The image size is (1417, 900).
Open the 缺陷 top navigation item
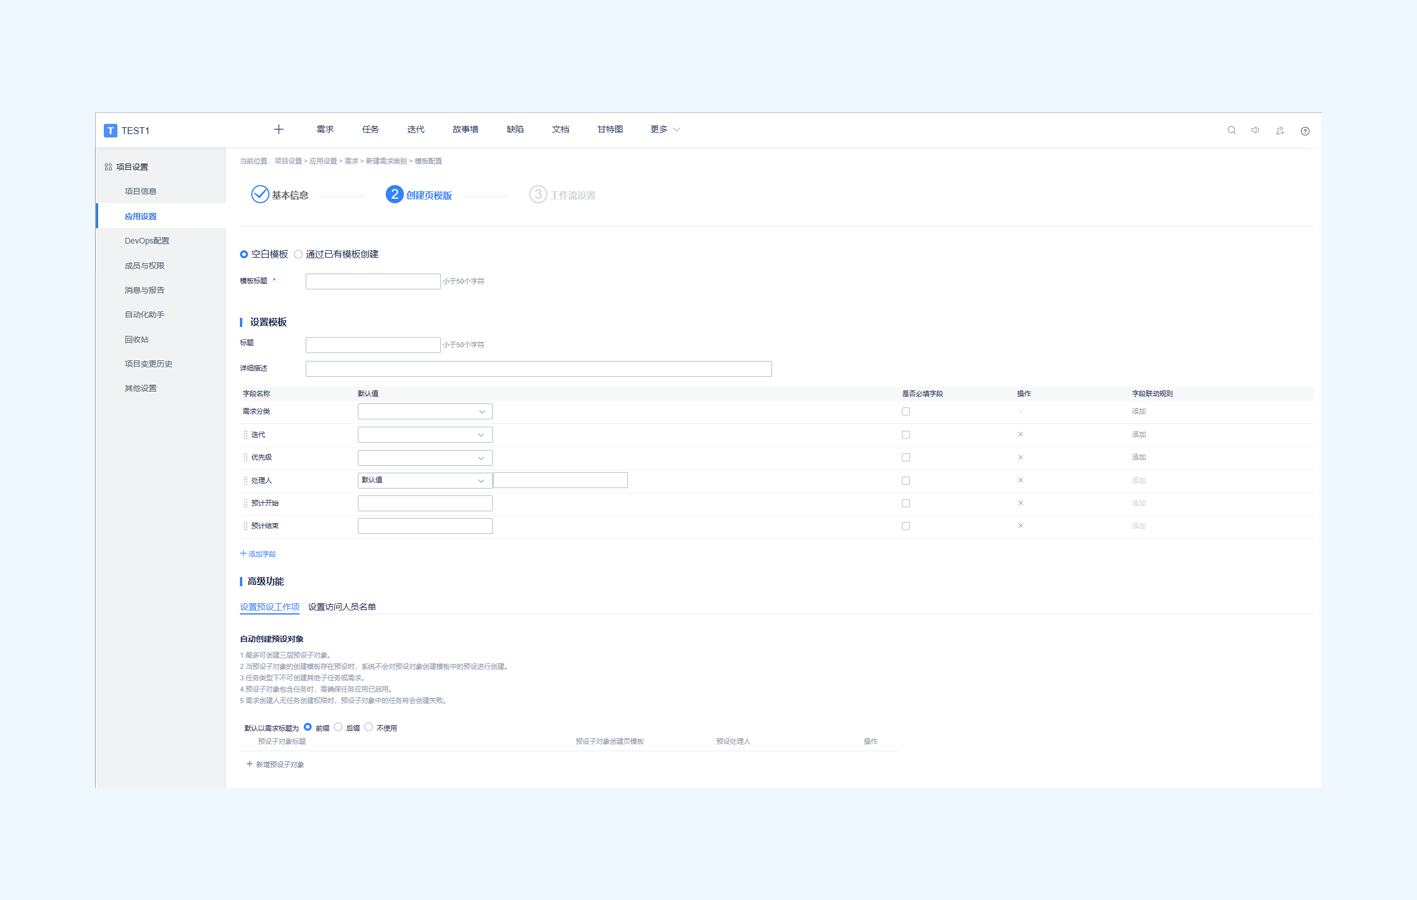pos(515,129)
